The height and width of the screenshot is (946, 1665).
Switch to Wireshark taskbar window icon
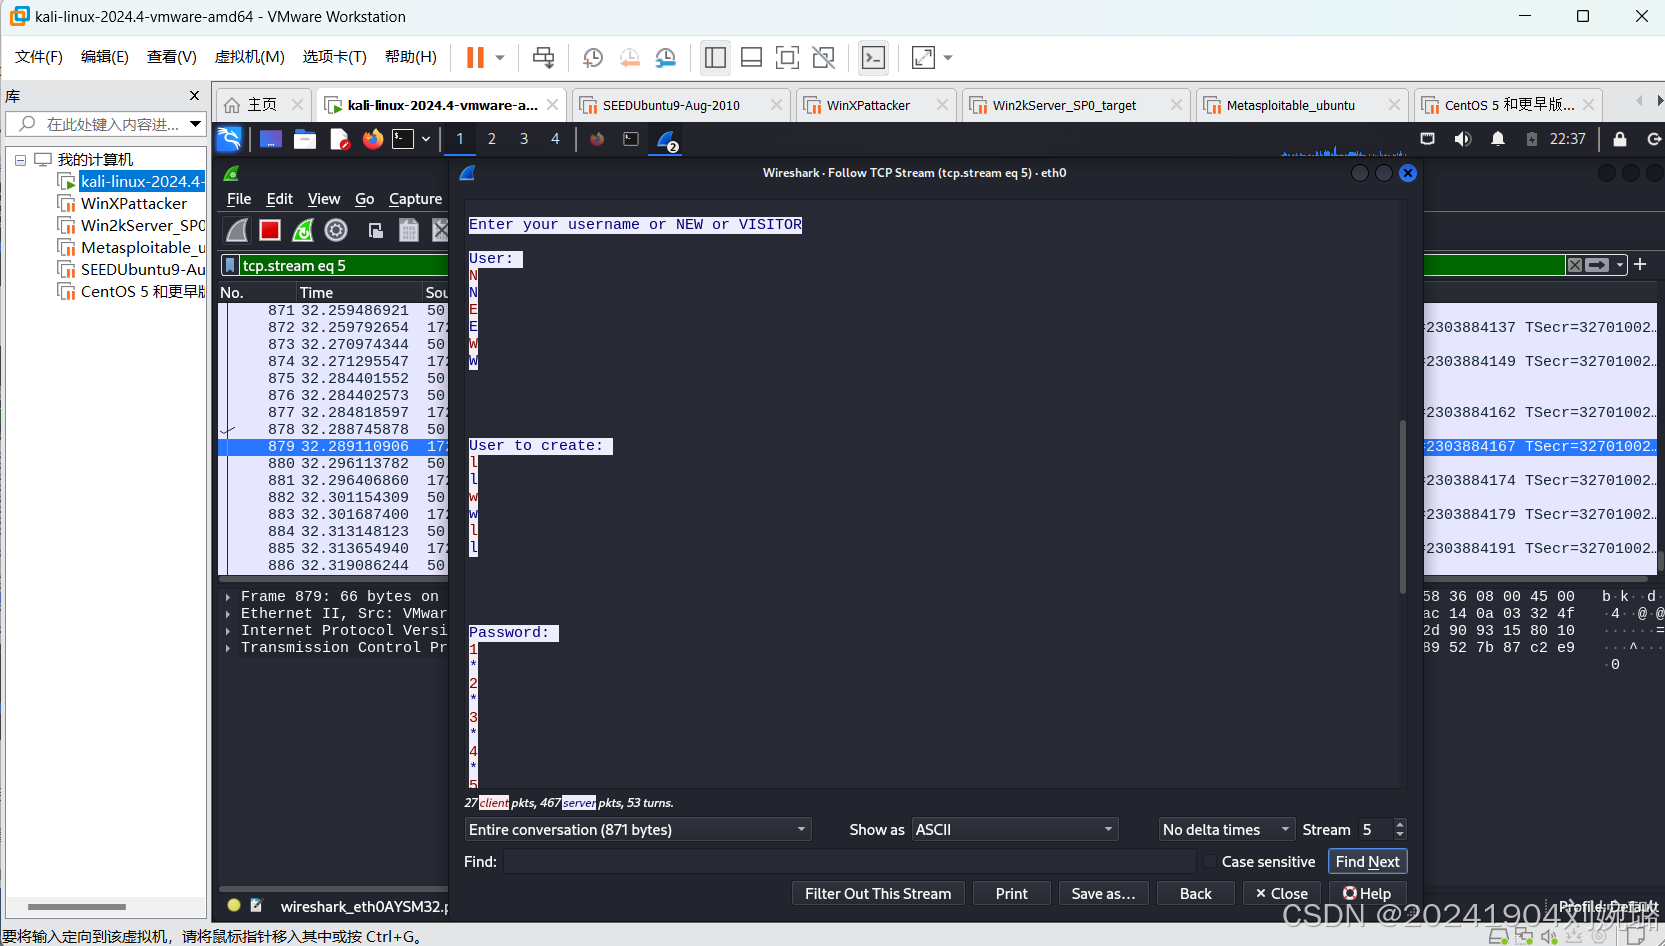[666, 140]
